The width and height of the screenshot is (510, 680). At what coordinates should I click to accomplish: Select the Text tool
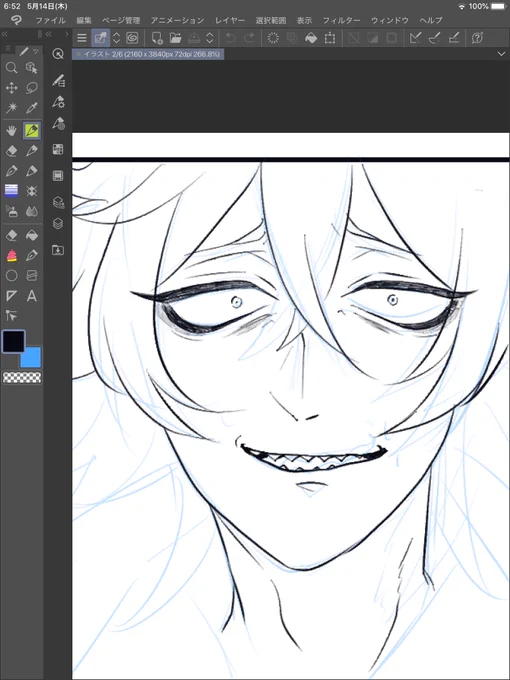pyautogui.click(x=31, y=296)
